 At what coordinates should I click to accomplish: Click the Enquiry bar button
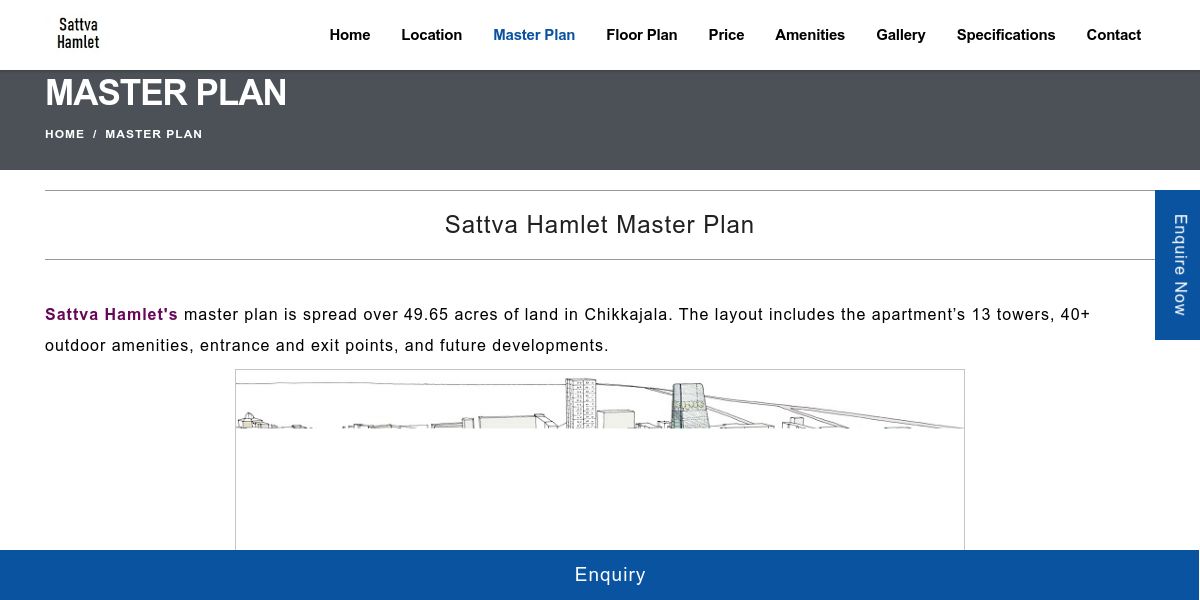pyautogui.click(x=600, y=575)
